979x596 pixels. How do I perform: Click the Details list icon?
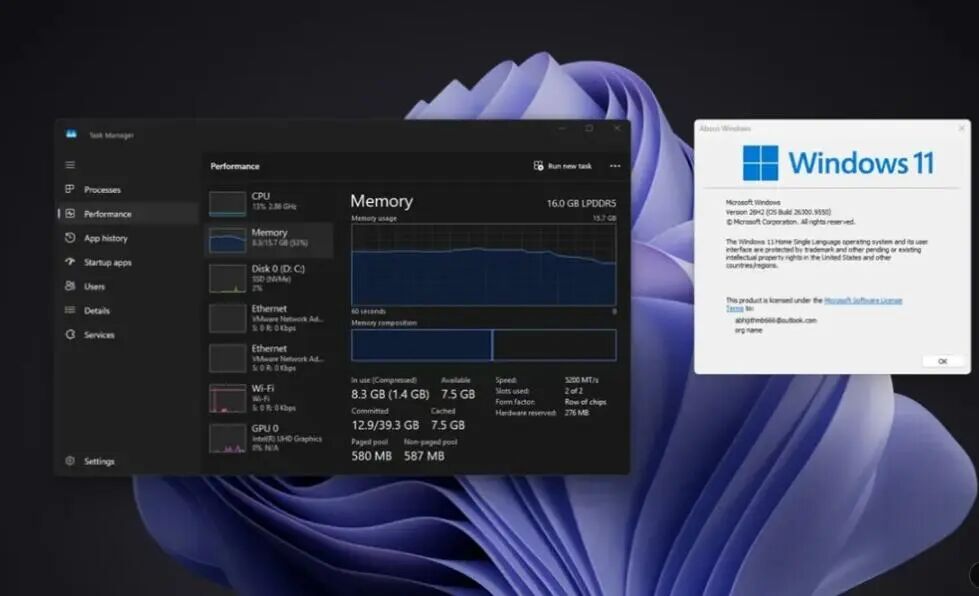pos(70,310)
